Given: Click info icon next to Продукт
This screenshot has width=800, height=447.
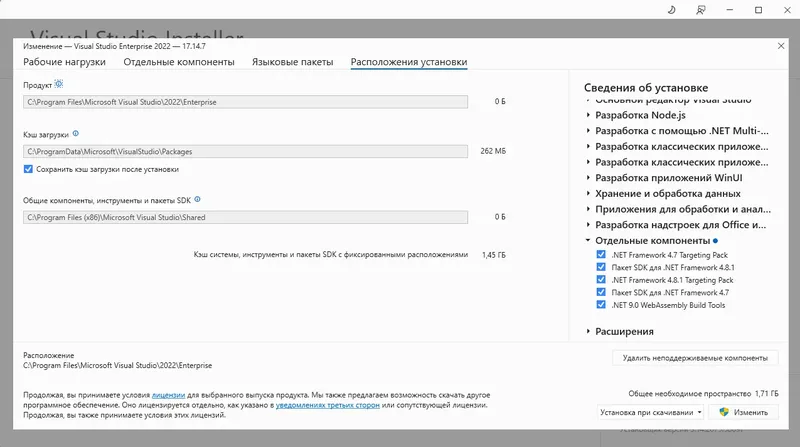Looking at the screenshot, I should pyautogui.click(x=59, y=84).
